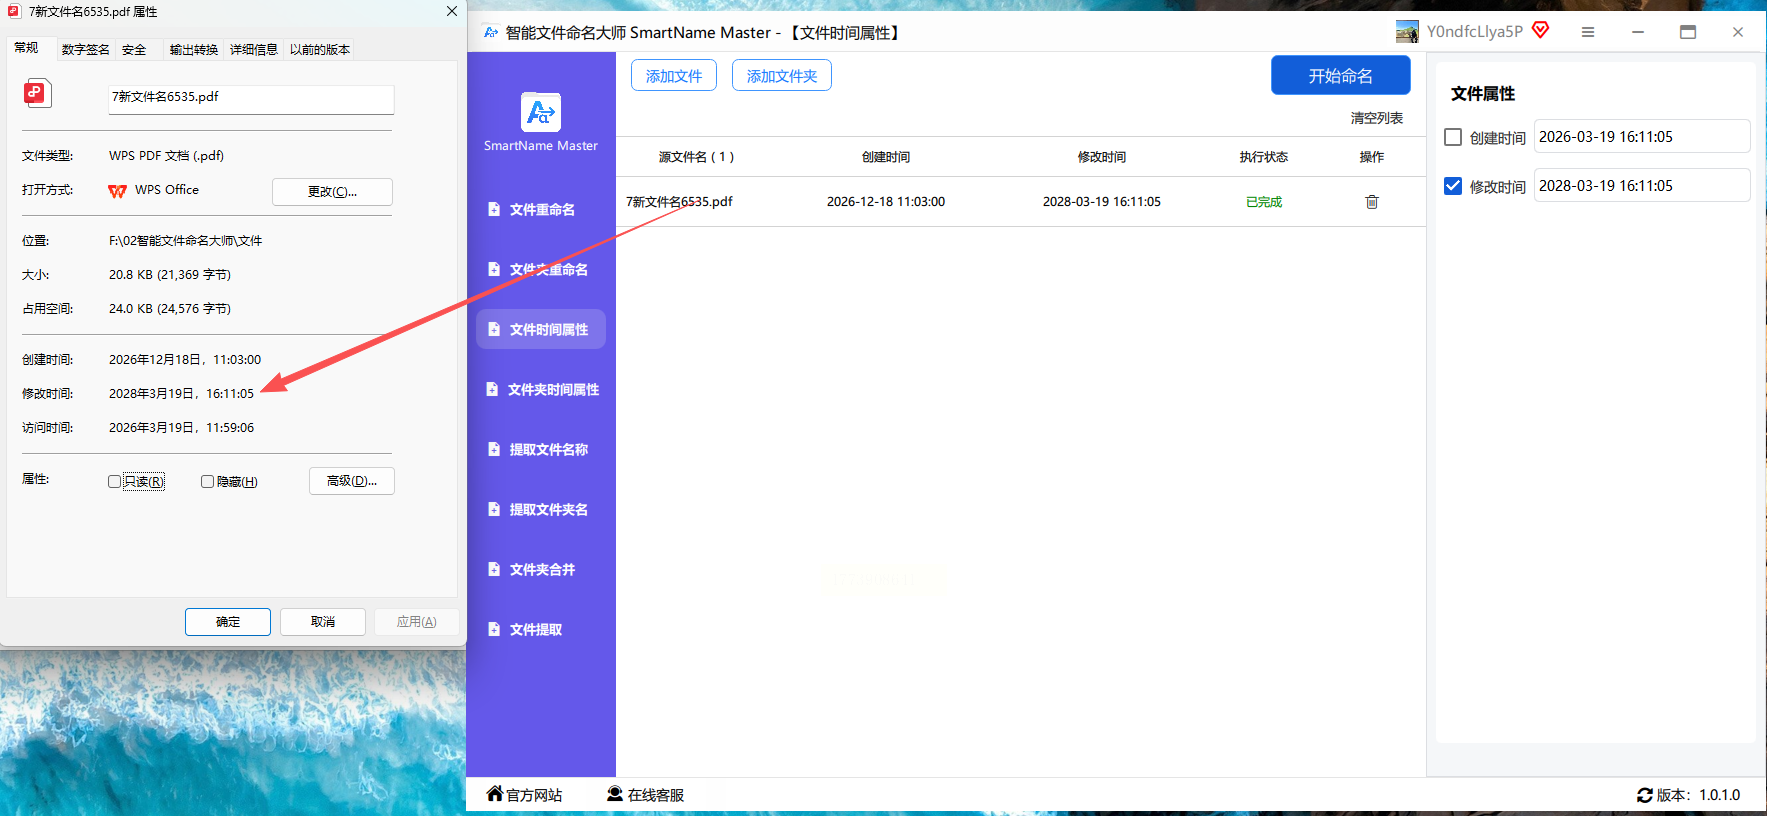Click the 提取文件名称 sidebar page icon
Image resolution: width=1767 pixels, height=816 pixels.
pyautogui.click(x=494, y=449)
